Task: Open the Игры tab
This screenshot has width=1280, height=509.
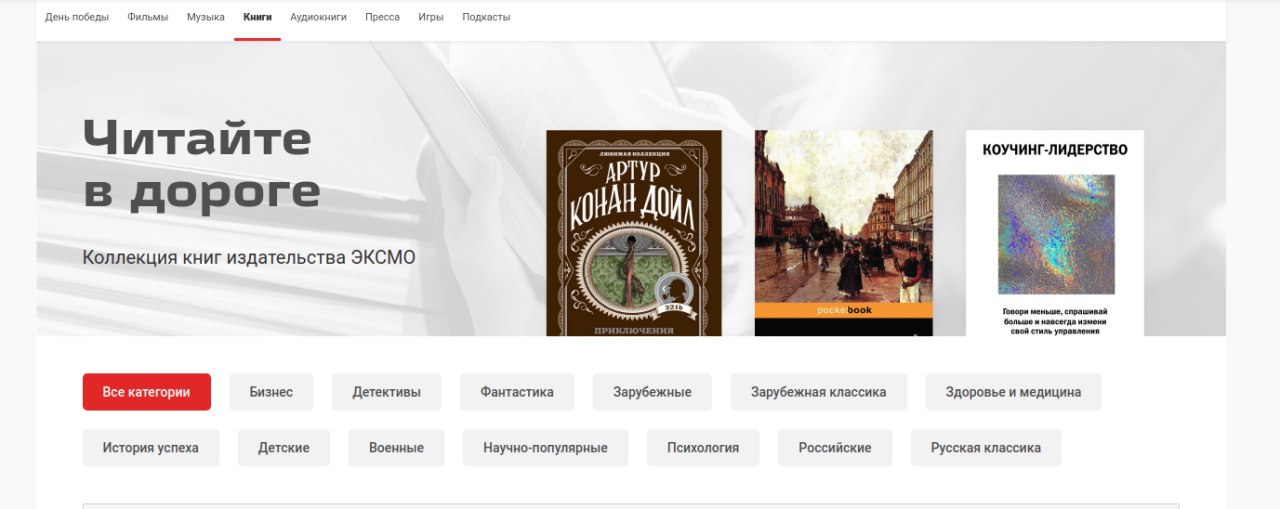Action: point(431,17)
